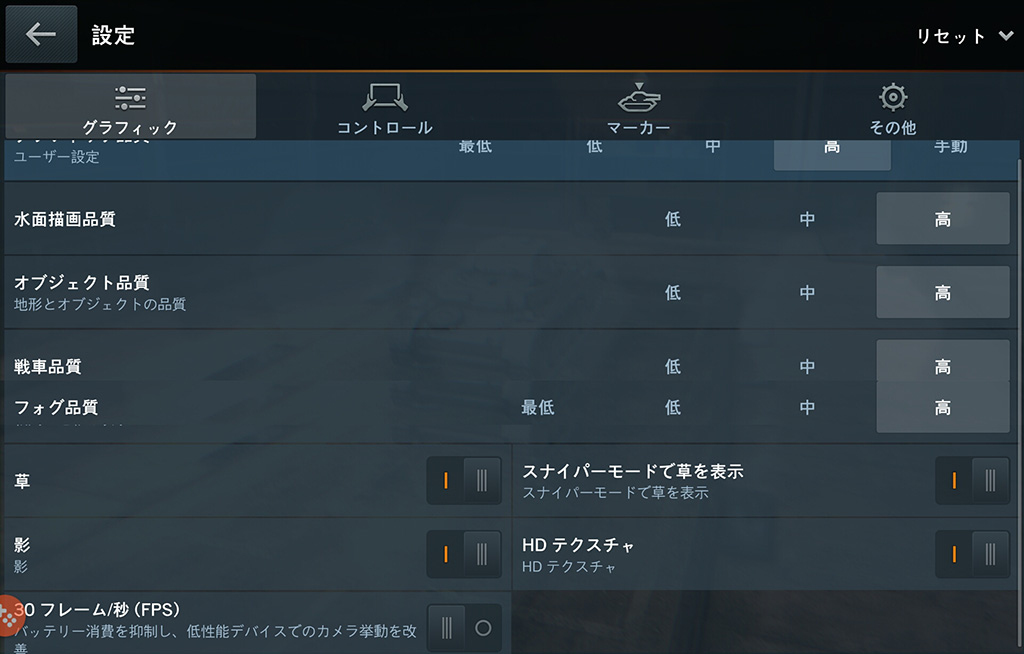The image size is (1024, 654).
Task: Expand the リセット dropdown chevron
Action: [1006, 35]
